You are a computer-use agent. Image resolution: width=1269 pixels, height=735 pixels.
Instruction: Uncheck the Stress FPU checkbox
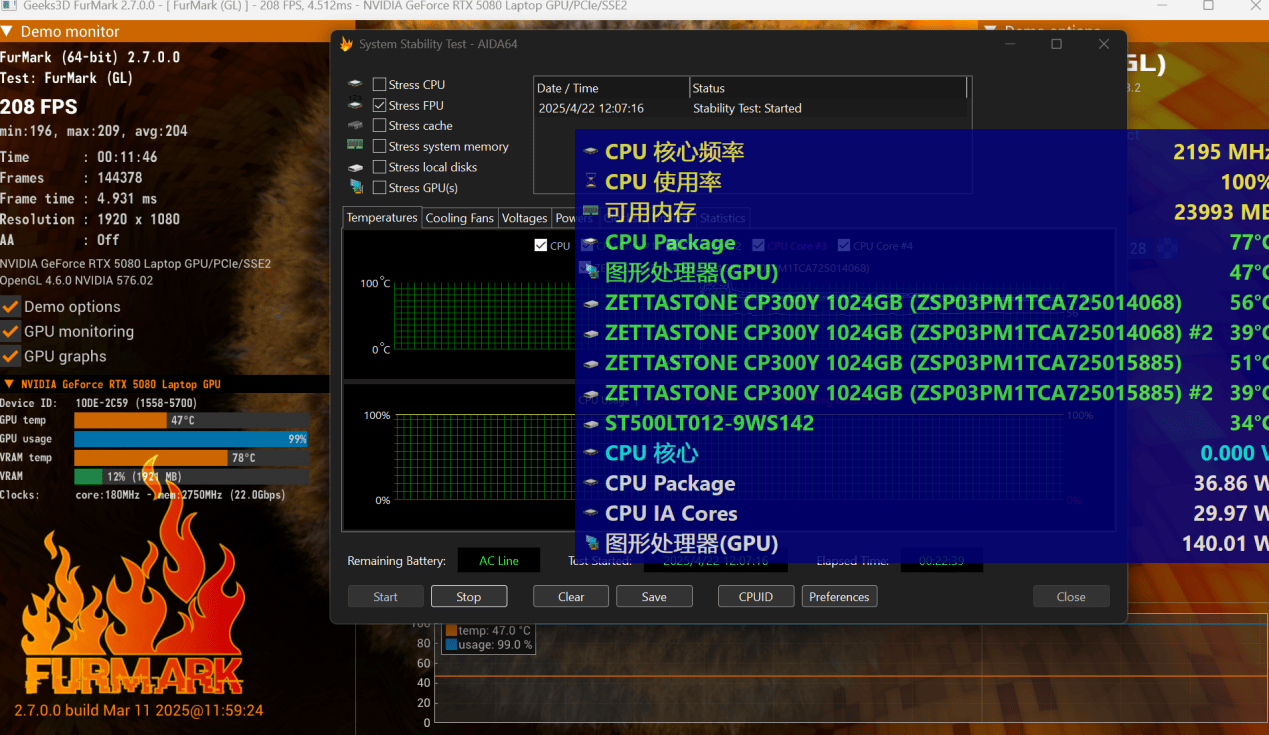coord(380,105)
